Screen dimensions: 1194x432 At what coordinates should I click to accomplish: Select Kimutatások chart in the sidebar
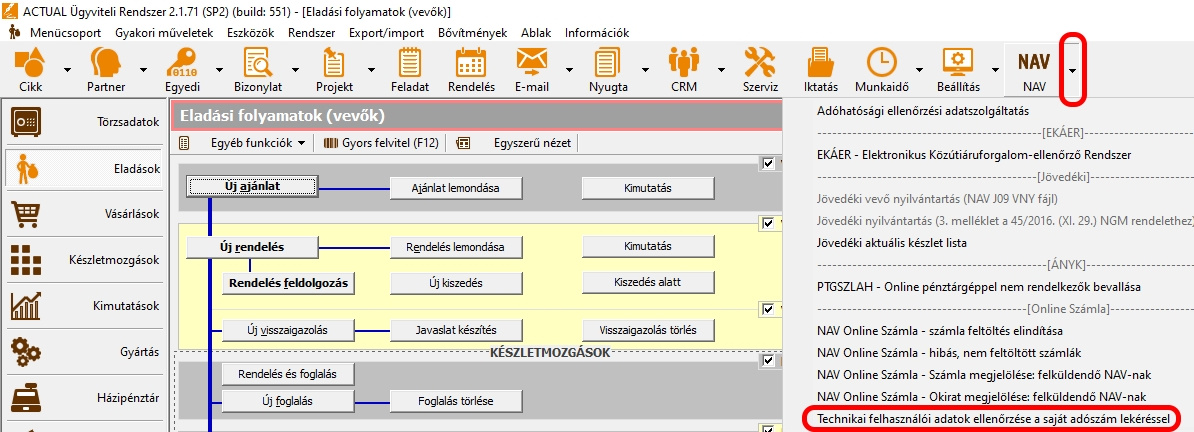[x=82, y=306]
